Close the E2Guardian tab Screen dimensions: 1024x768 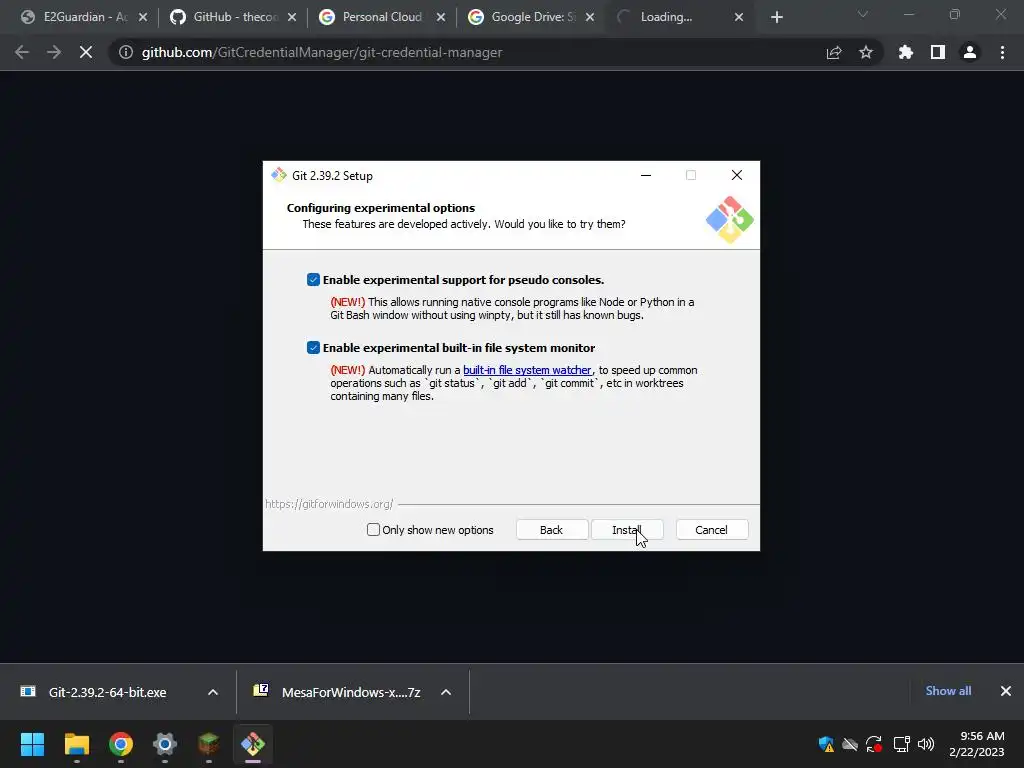[143, 17]
